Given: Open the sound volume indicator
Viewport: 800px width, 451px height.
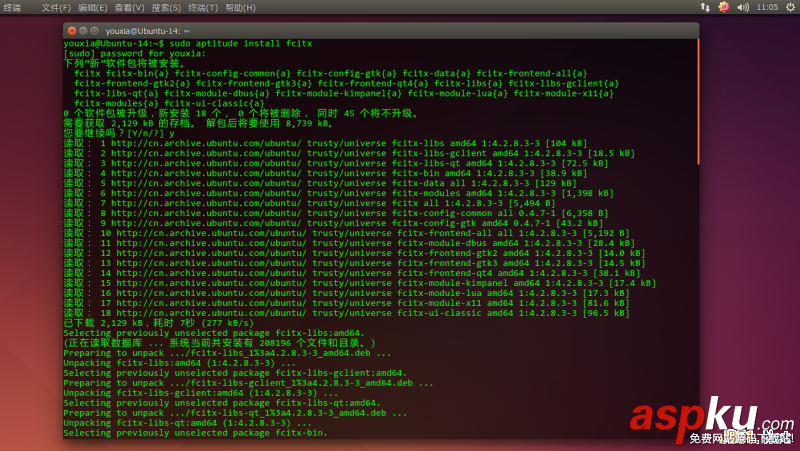Looking at the screenshot, I should pyautogui.click(x=743, y=7).
